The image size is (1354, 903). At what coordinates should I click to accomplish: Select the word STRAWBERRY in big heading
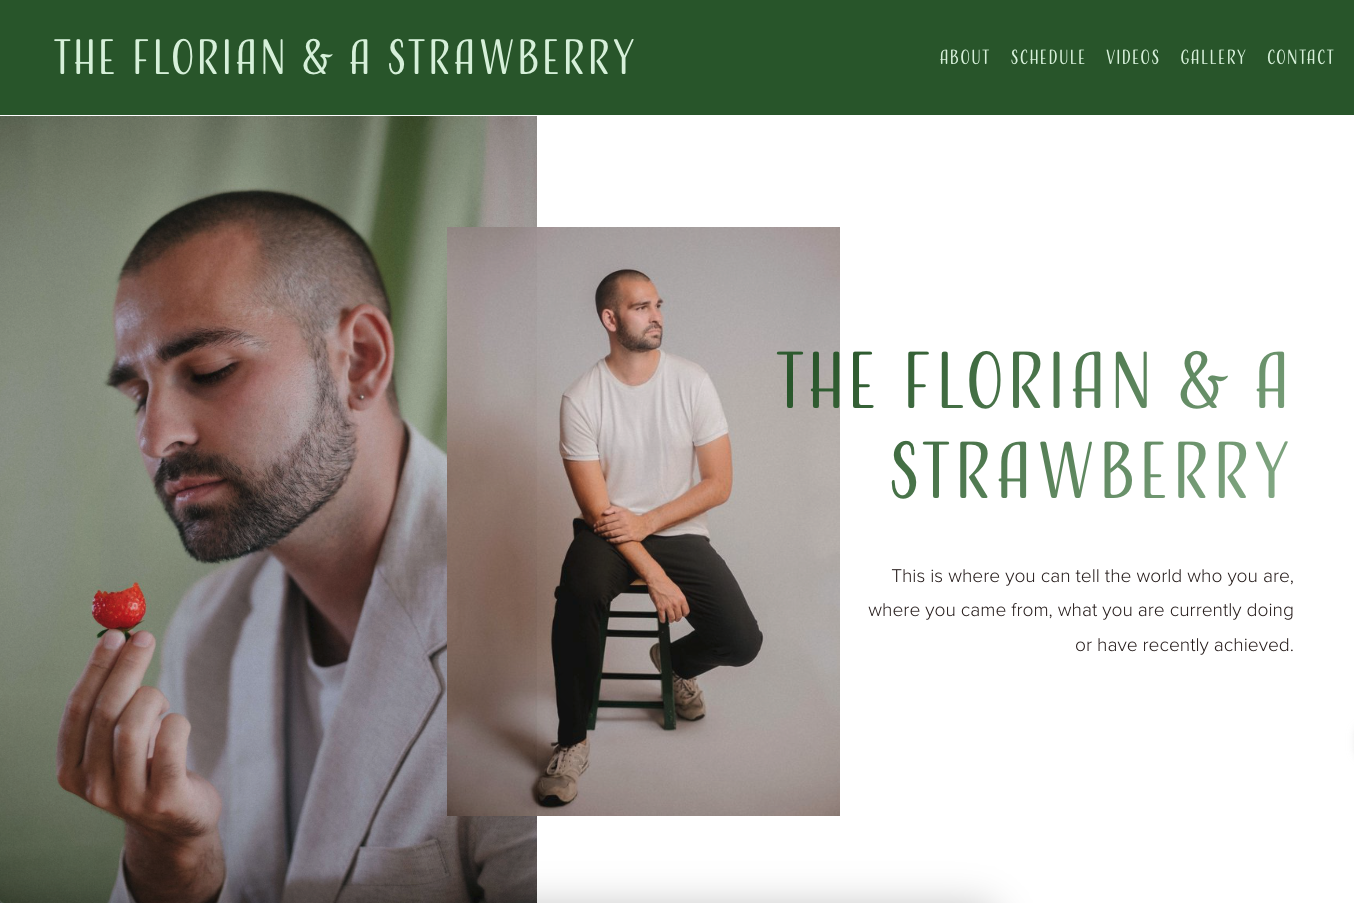pos(1090,470)
